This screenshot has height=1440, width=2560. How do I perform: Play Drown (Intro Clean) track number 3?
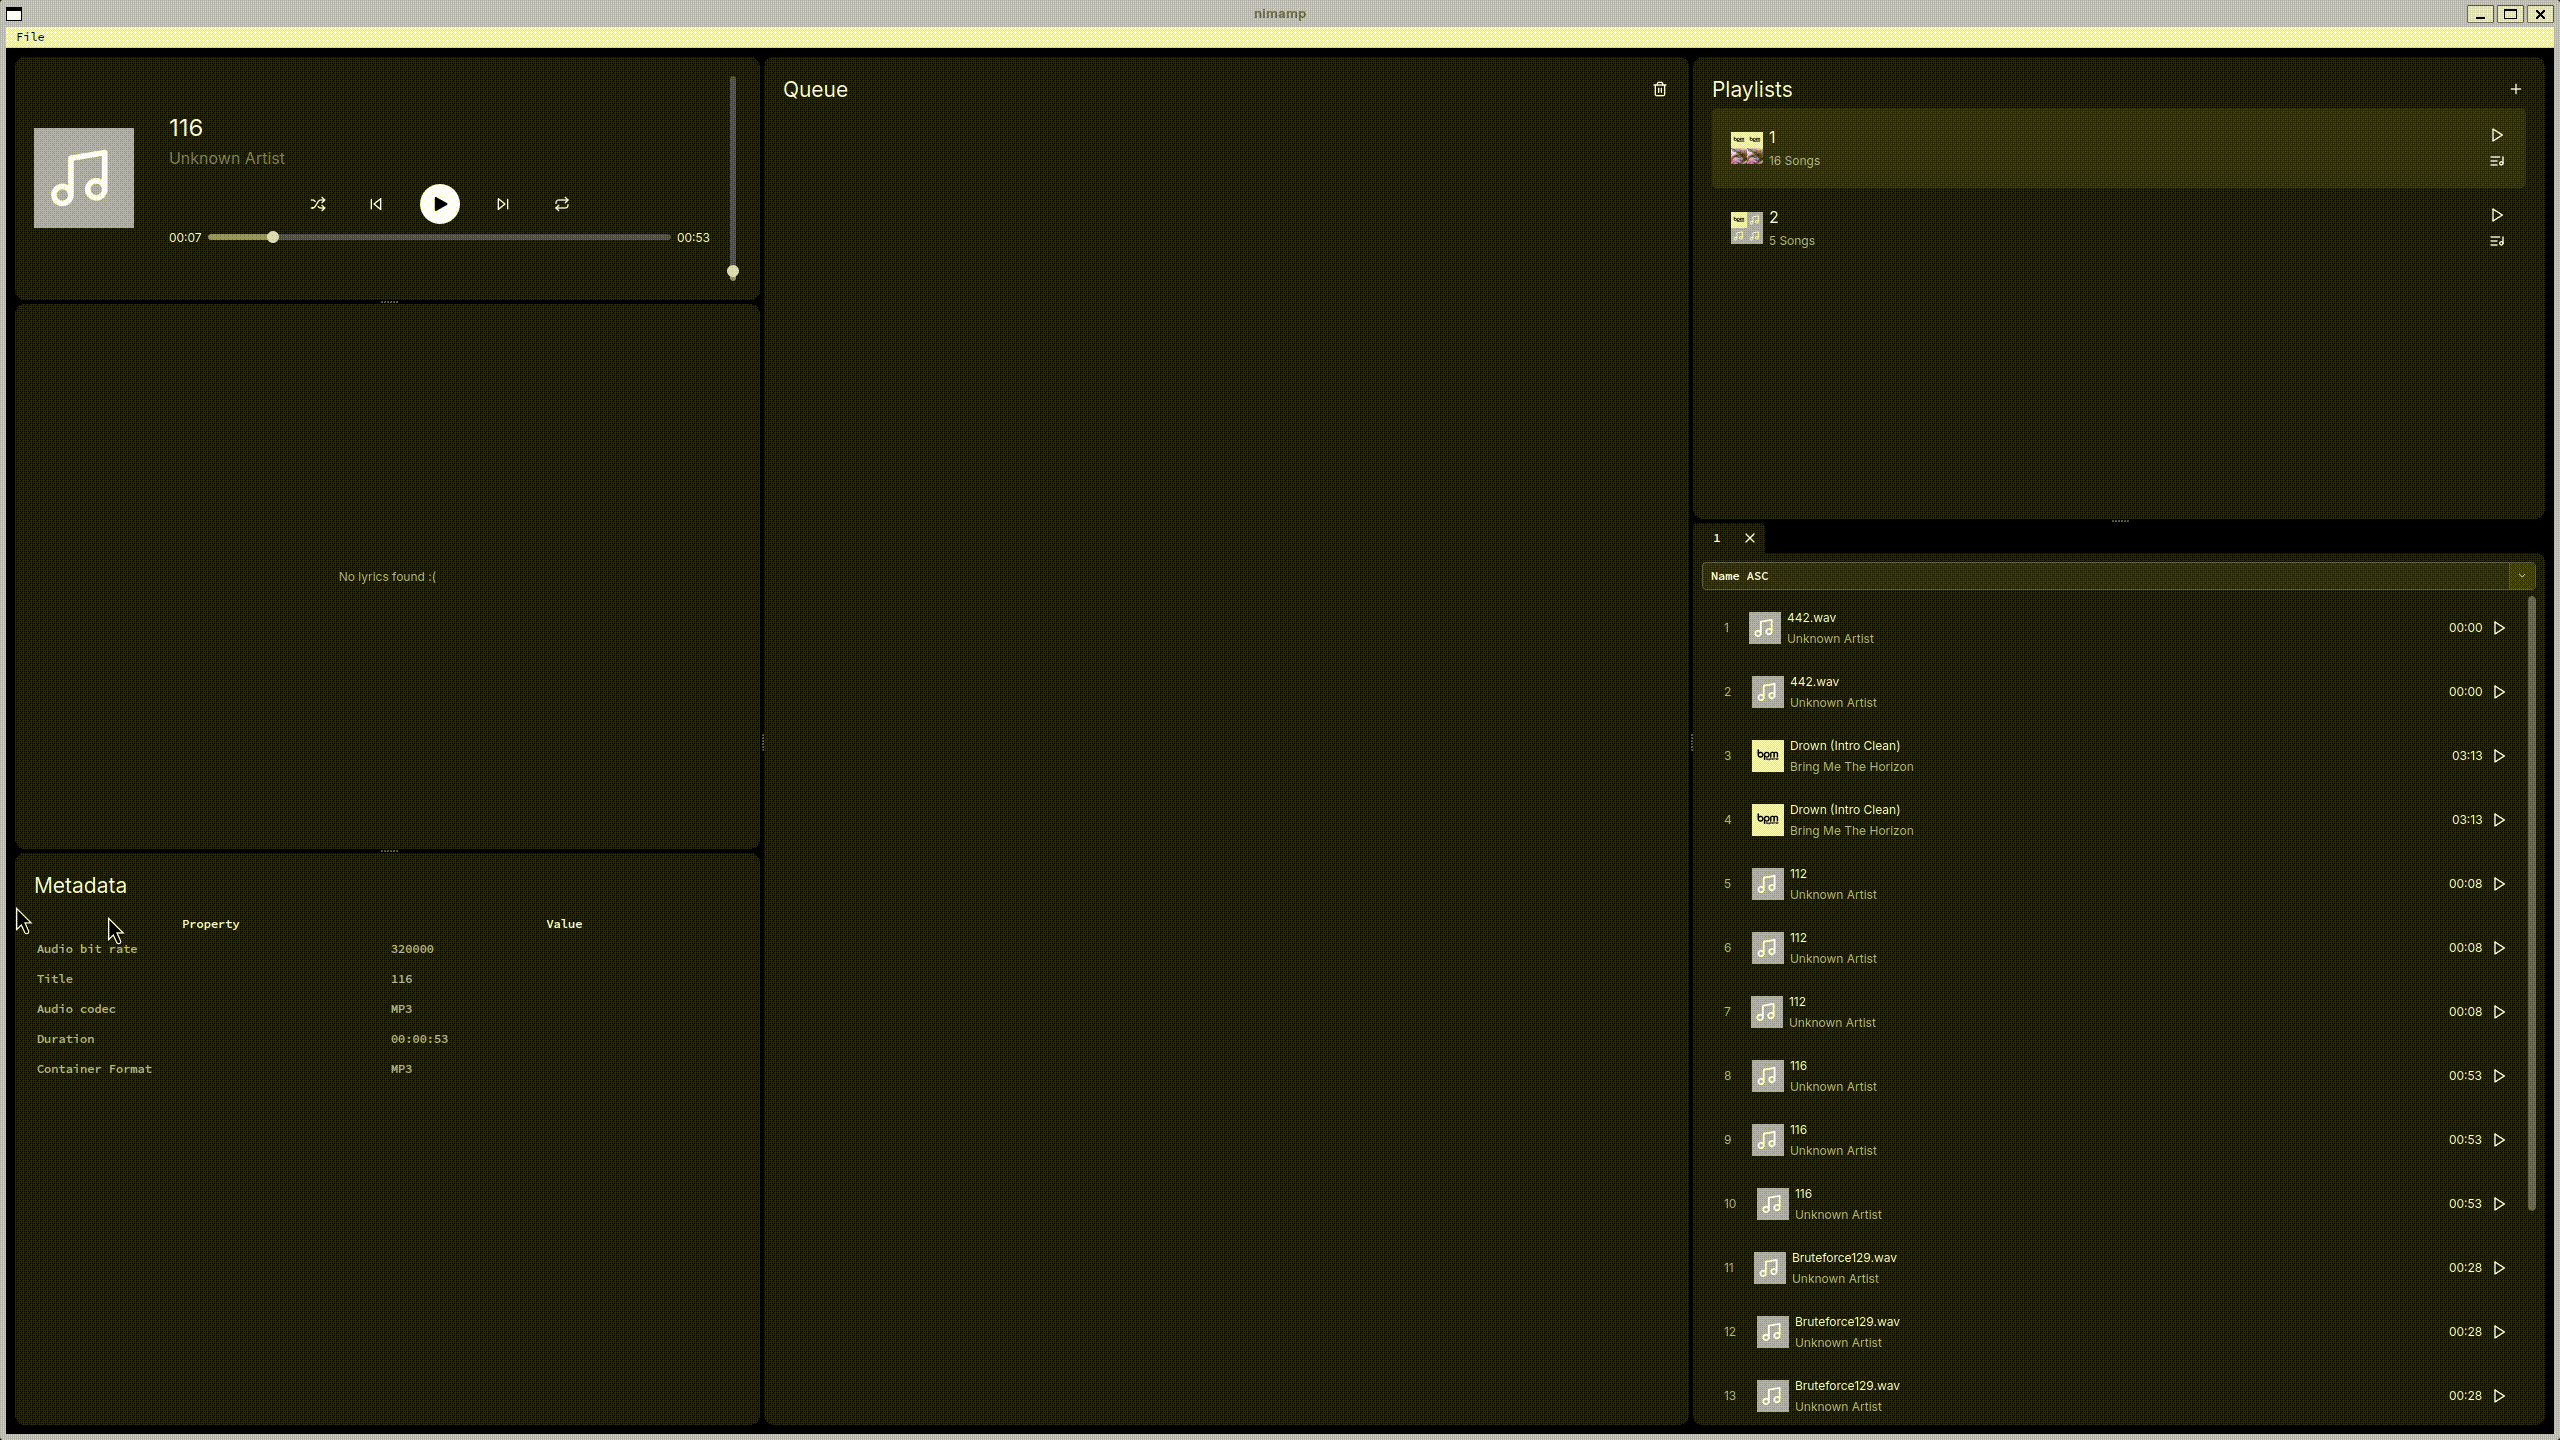coord(2499,756)
